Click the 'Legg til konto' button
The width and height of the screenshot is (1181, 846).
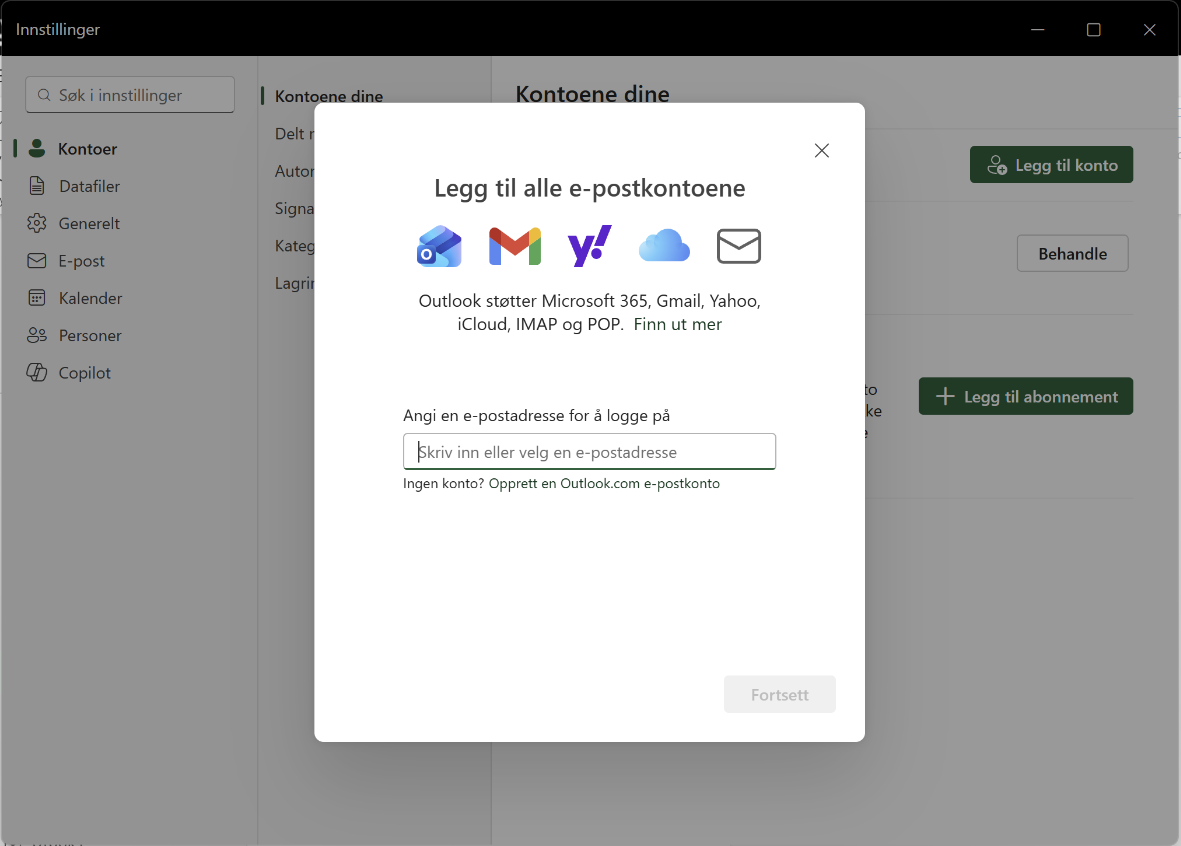pyautogui.click(x=1051, y=165)
